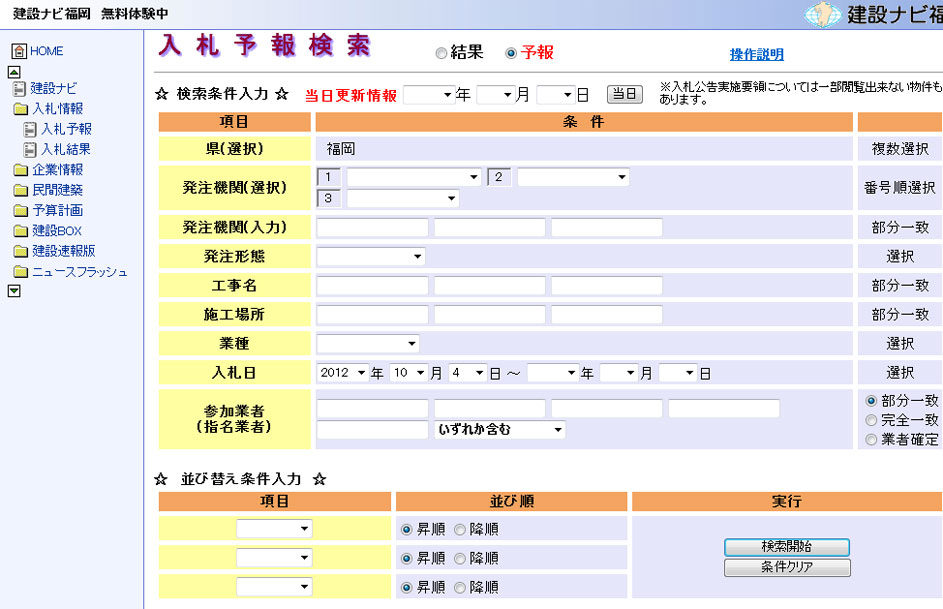Open the HOME link in the sidebar
Screen dimensions: 943x609
pos(47,52)
